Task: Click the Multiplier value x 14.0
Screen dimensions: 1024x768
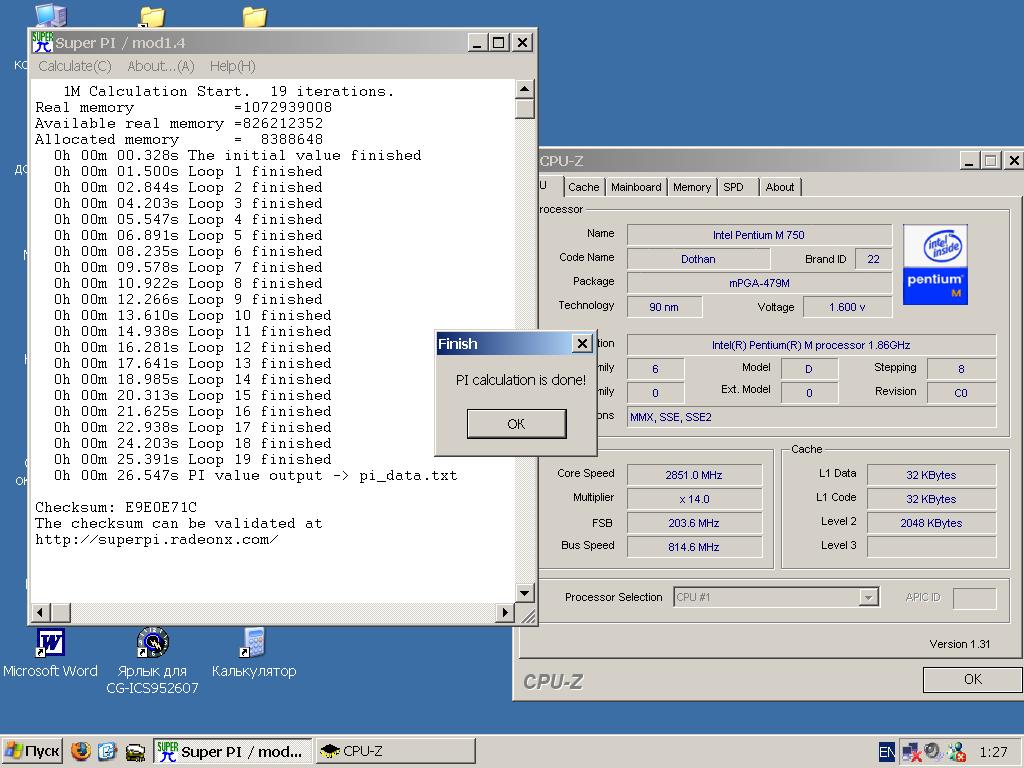Action: (694, 499)
